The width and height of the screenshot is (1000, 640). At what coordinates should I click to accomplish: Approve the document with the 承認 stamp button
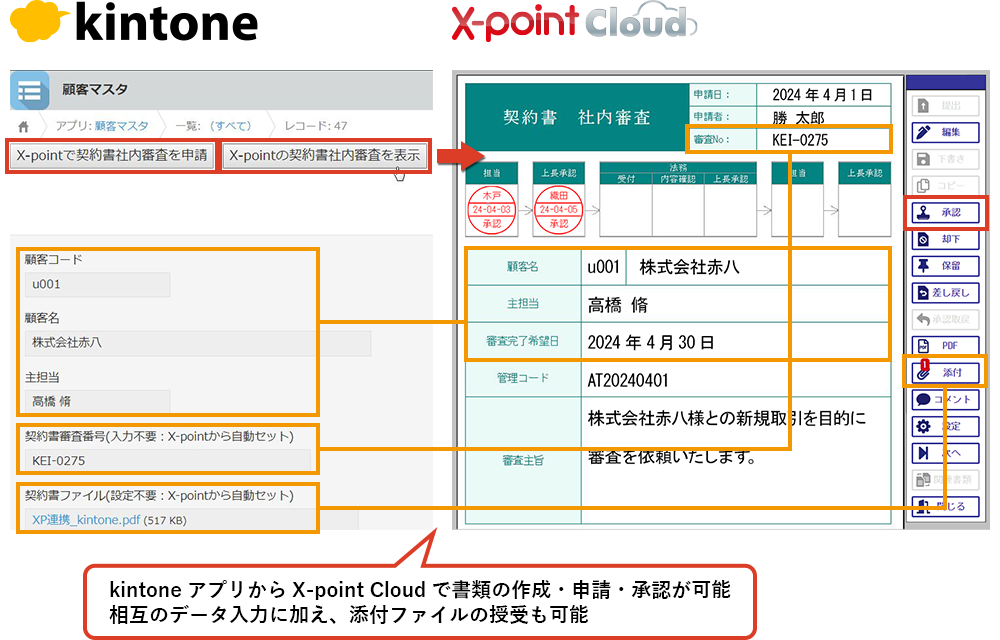click(945, 212)
